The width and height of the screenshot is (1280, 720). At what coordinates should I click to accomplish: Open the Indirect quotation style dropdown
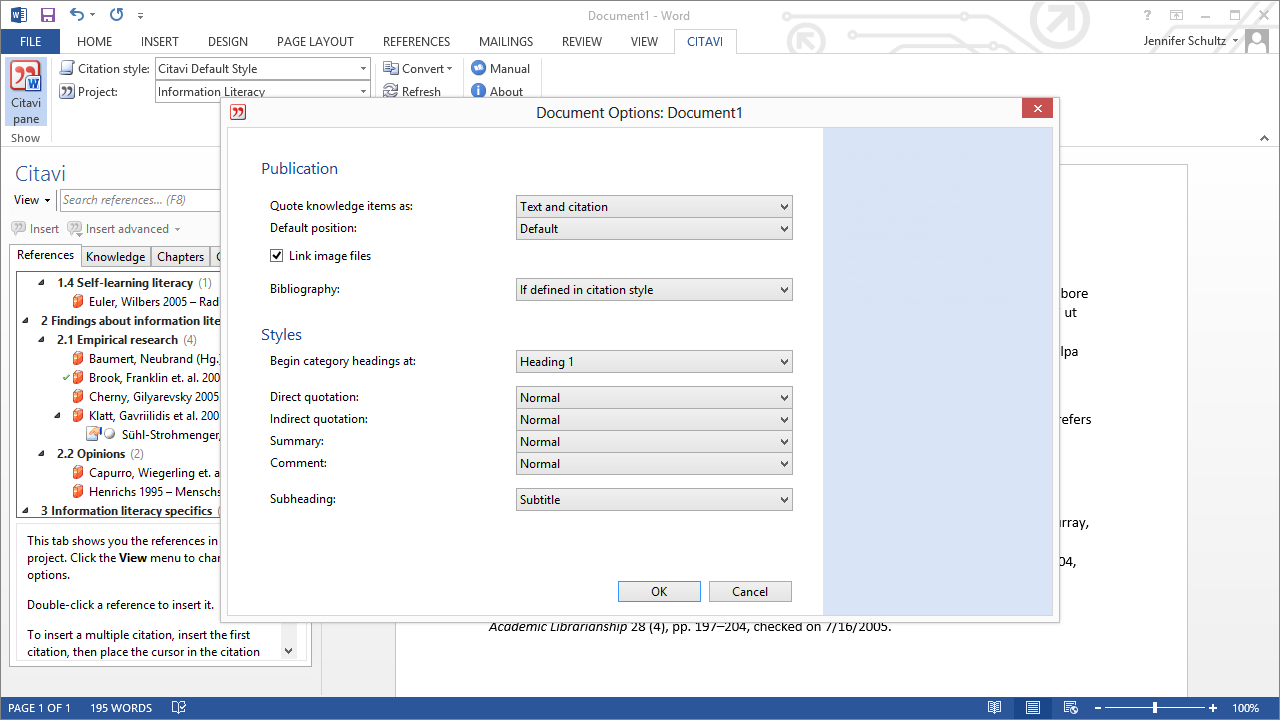[x=654, y=420]
